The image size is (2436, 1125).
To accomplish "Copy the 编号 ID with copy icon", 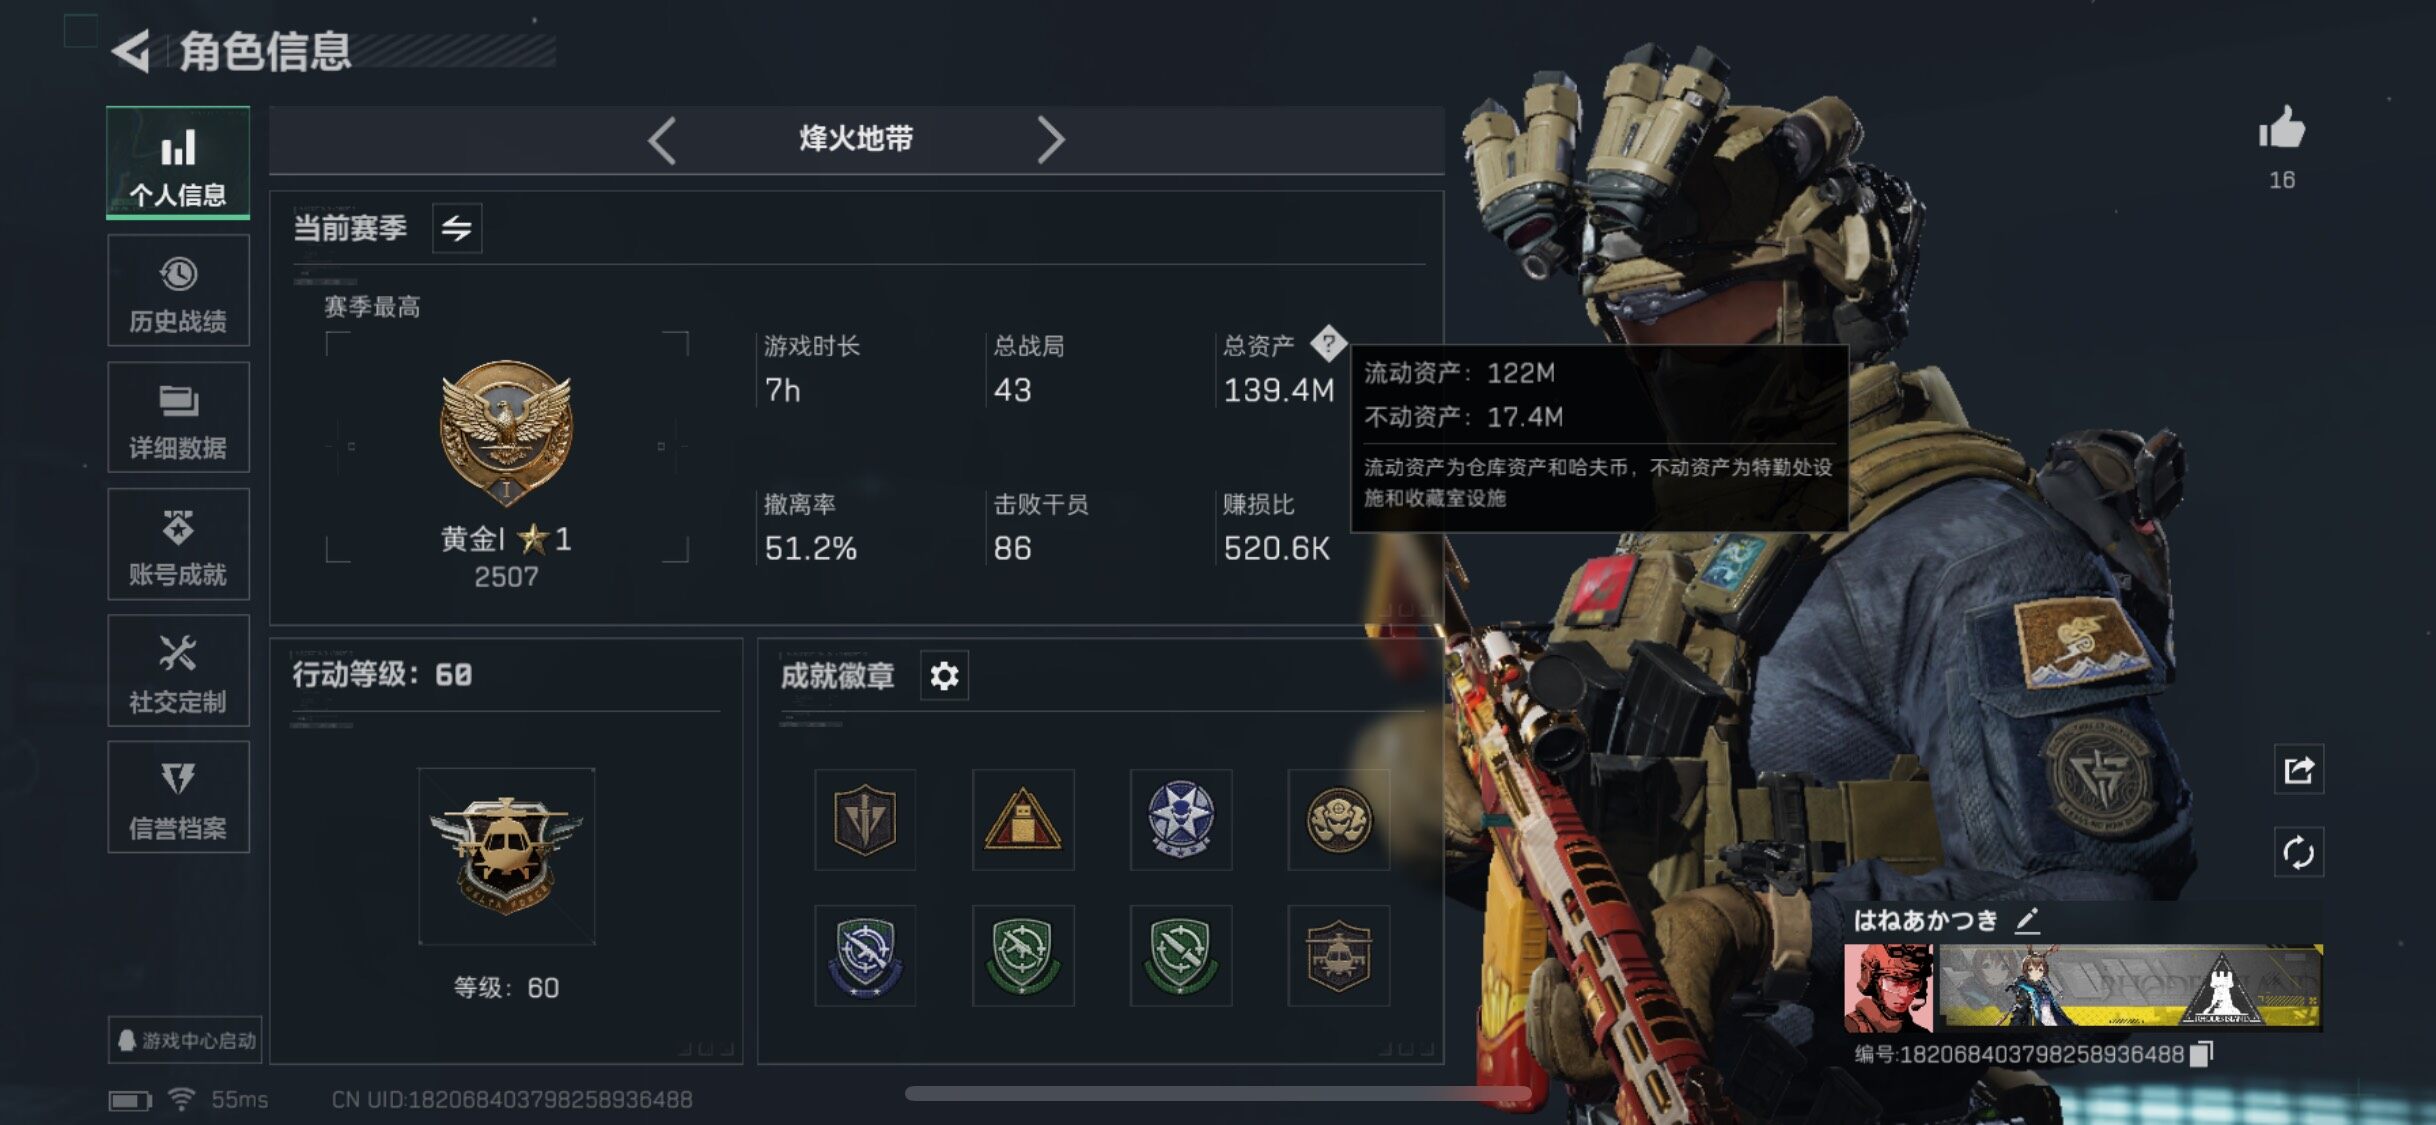I will pyautogui.click(x=2201, y=1054).
